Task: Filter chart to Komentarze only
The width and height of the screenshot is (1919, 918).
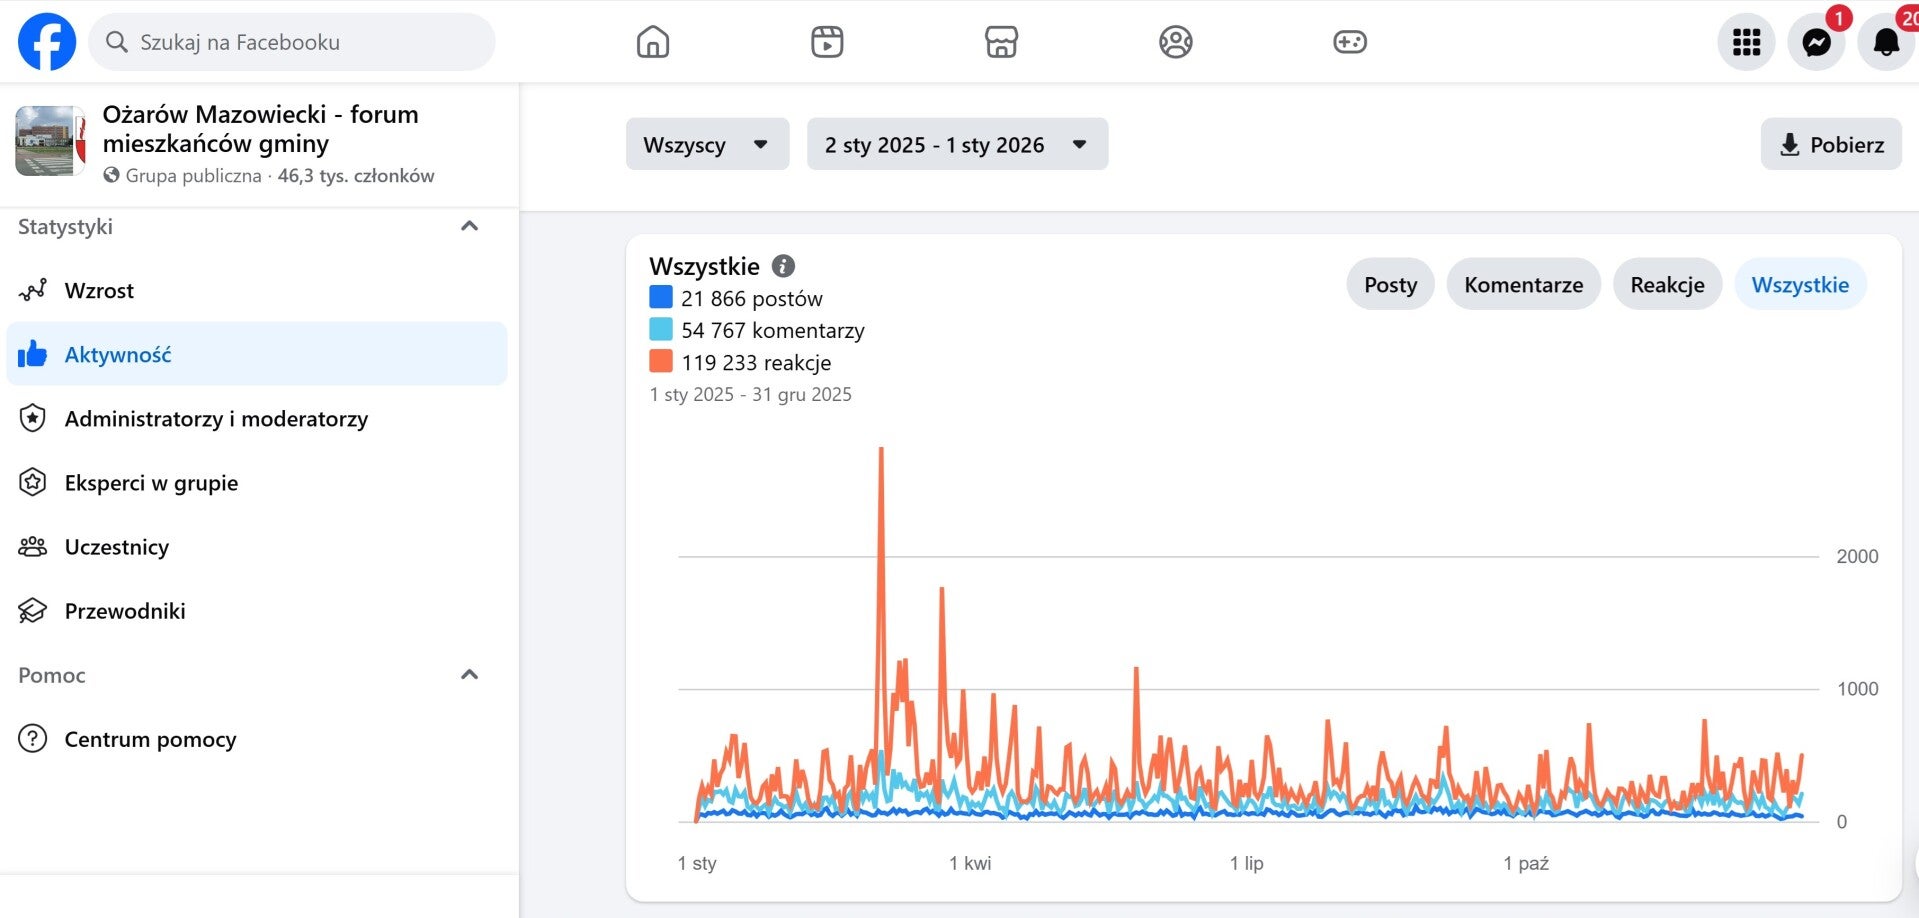Action: pyautogui.click(x=1523, y=285)
